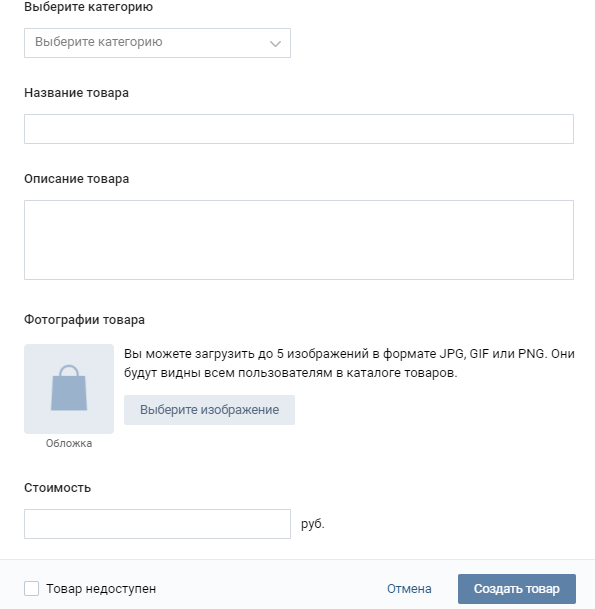Click the image upload hint paragraph
The width and height of the screenshot is (595, 609).
tap(349, 363)
